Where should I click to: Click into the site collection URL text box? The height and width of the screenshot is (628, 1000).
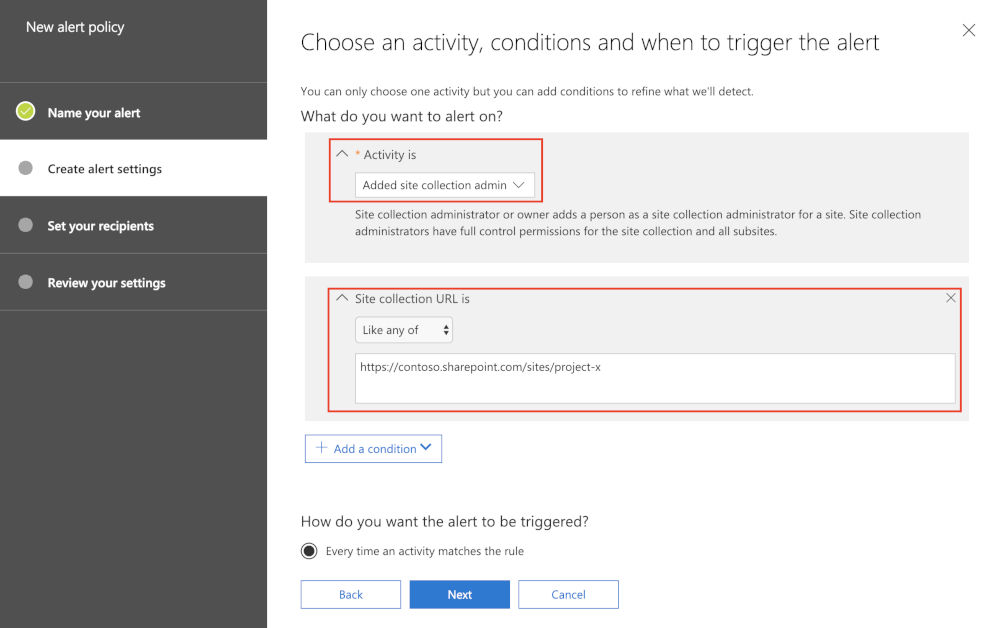click(x=655, y=378)
